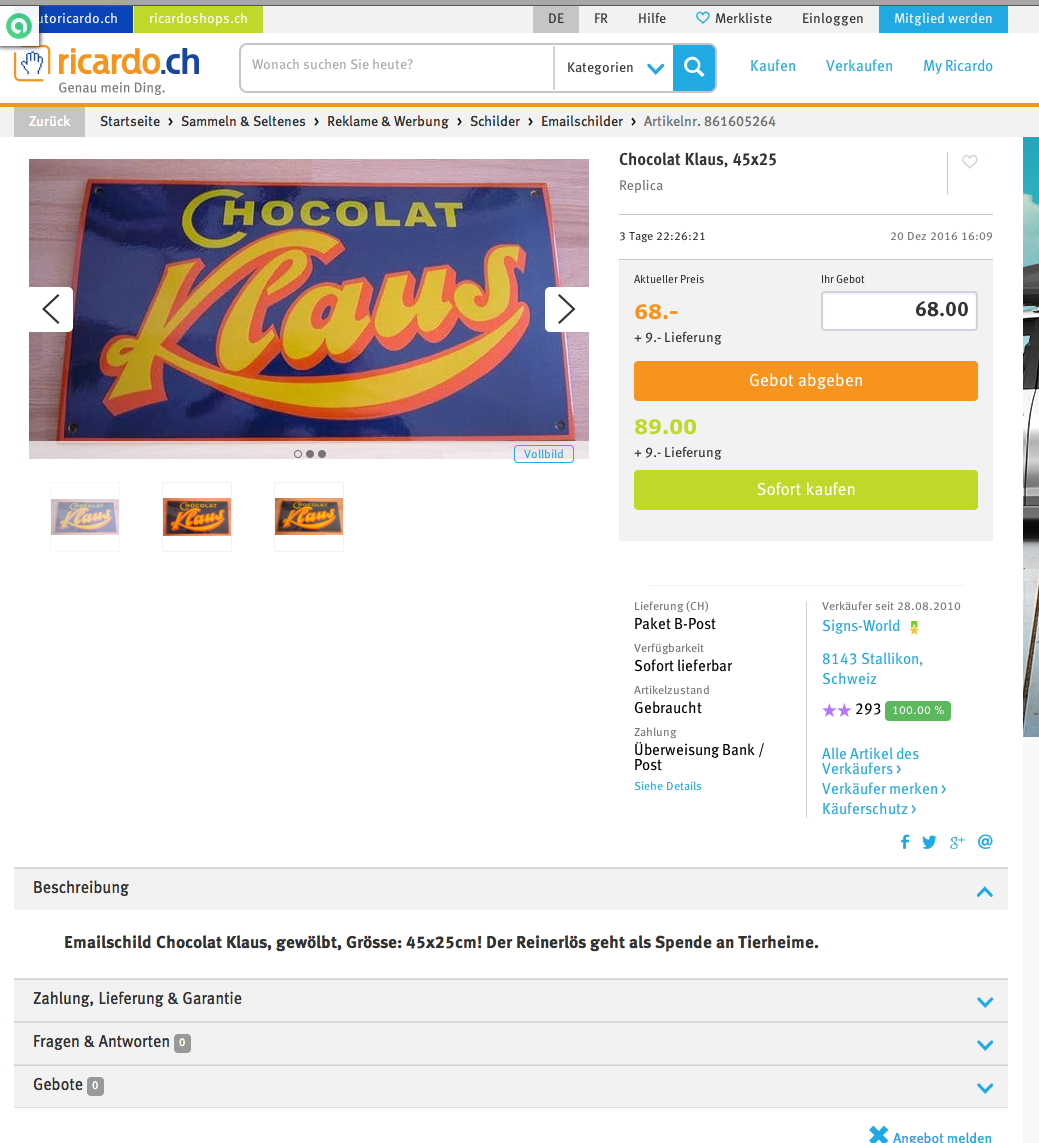Expand Zahlung, Lieferung & Garantie section
The width and height of the screenshot is (1039, 1143).
click(510, 999)
